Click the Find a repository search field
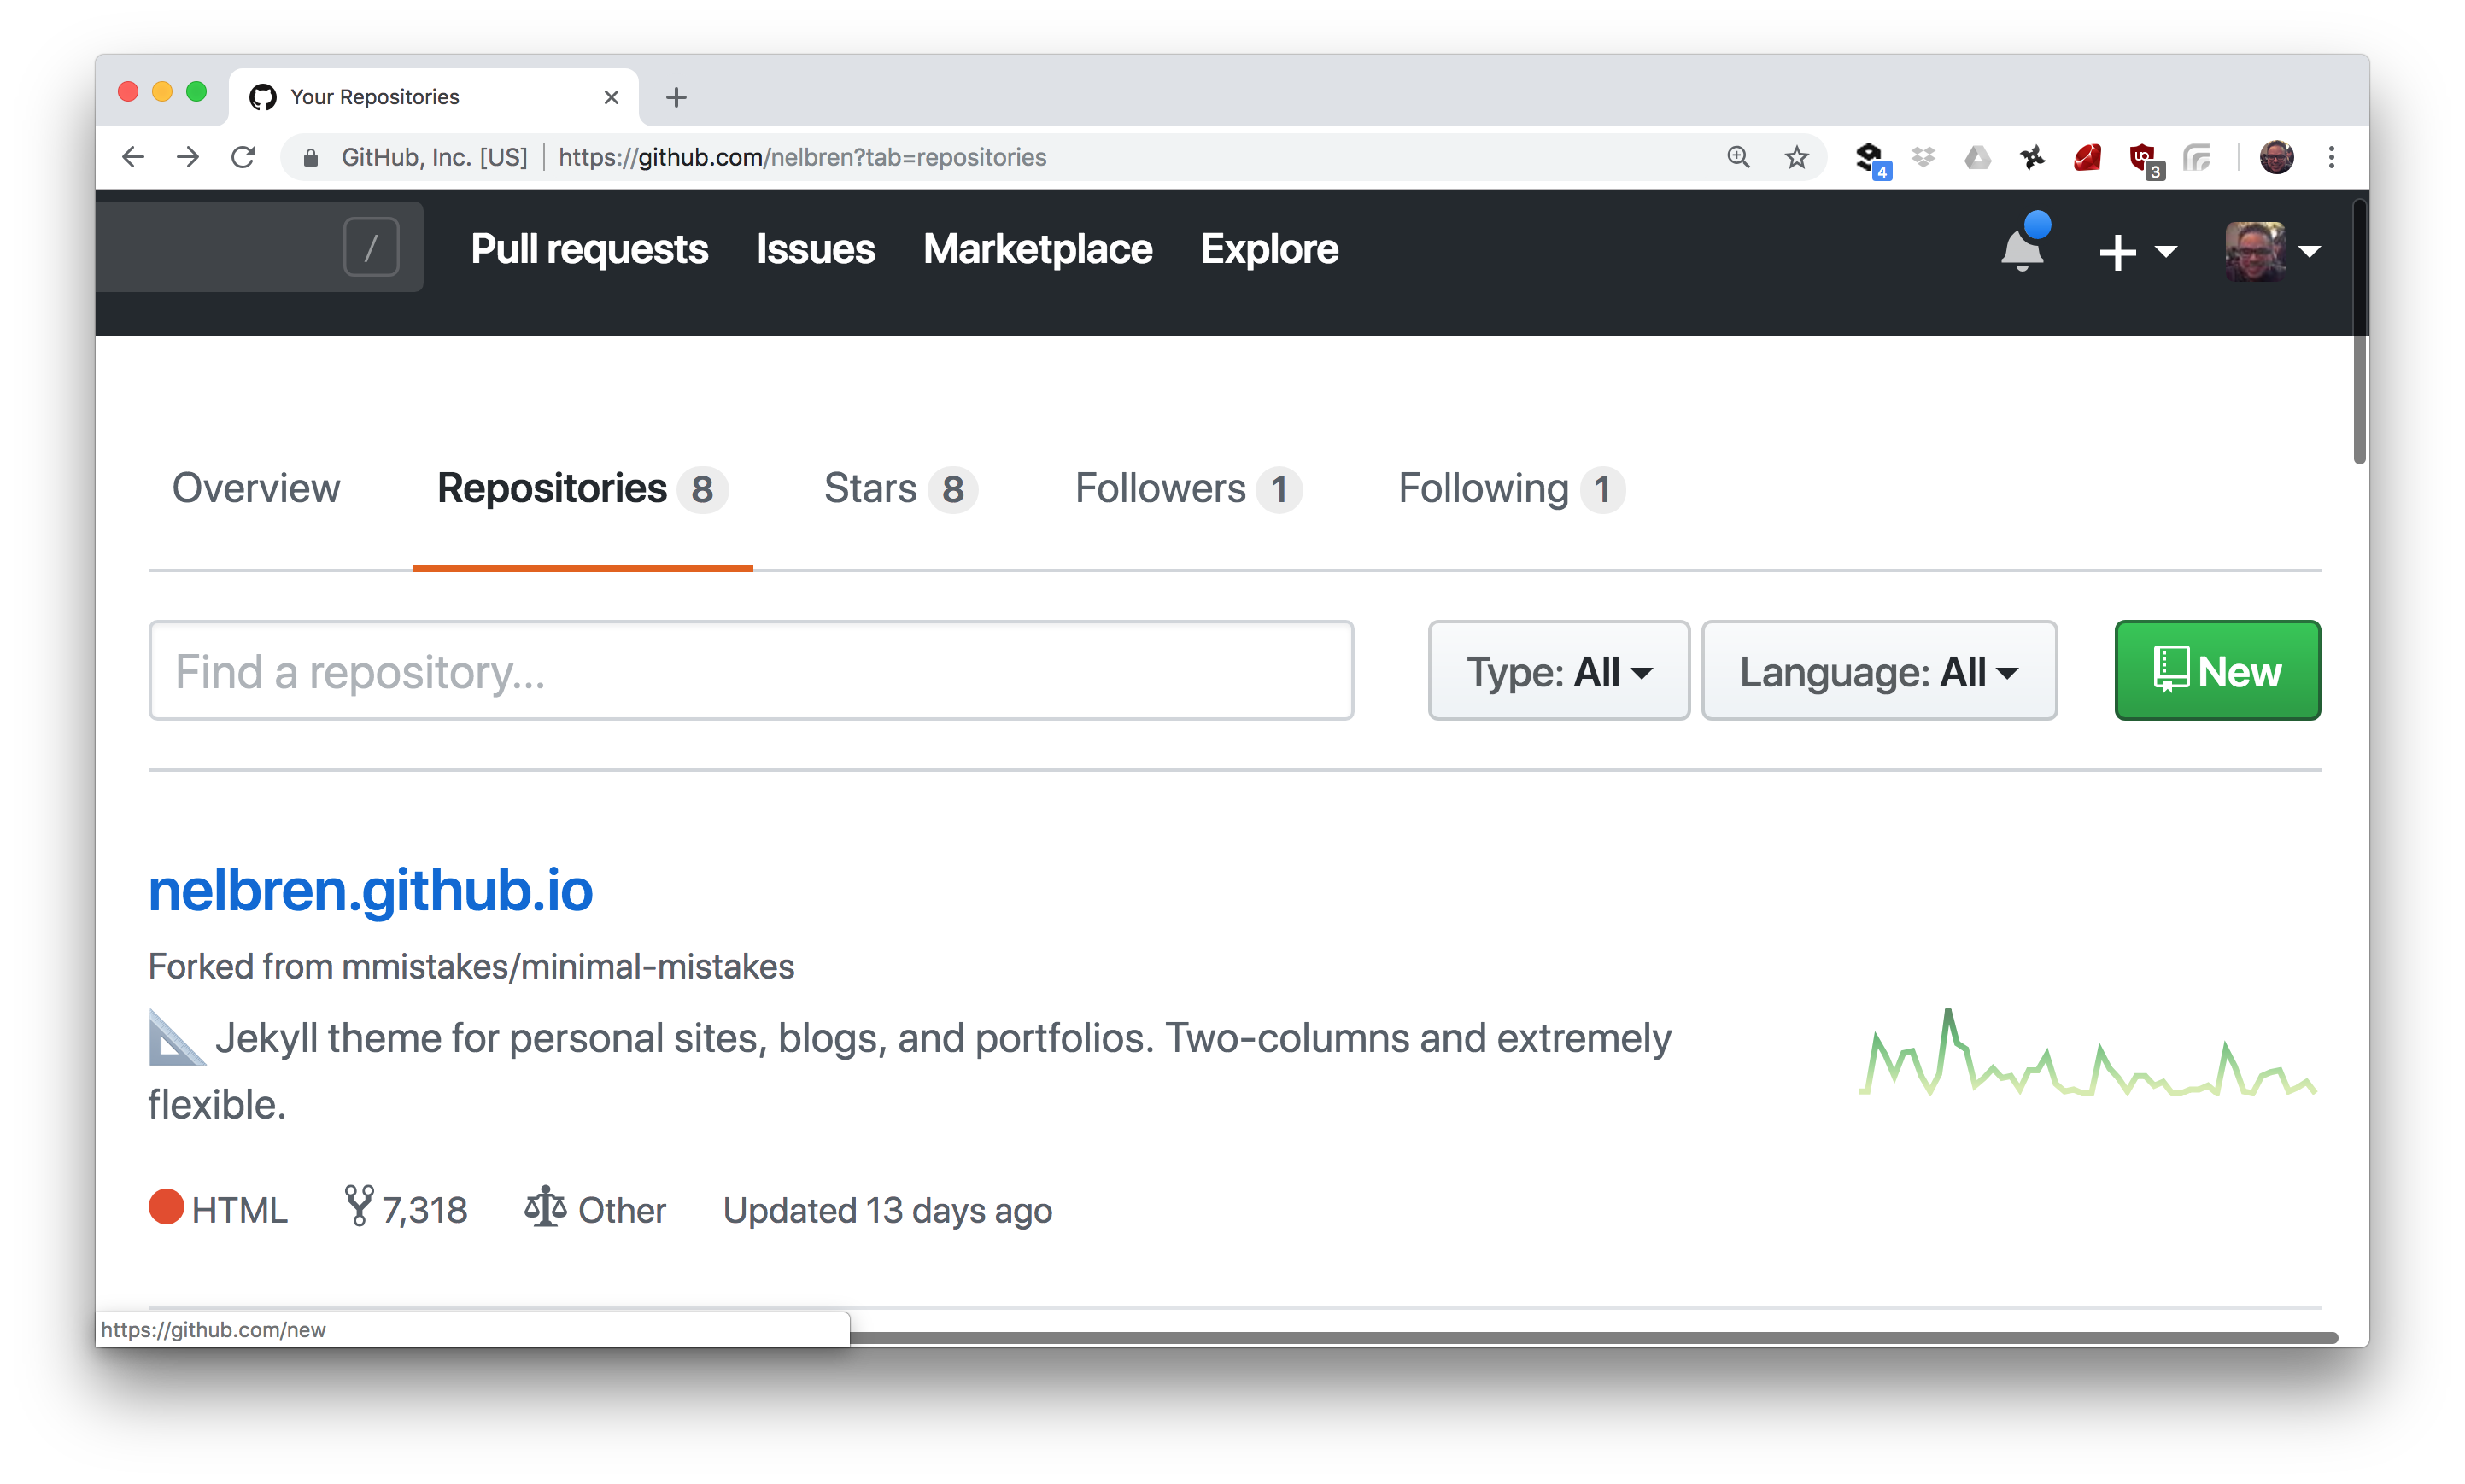 [750, 671]
